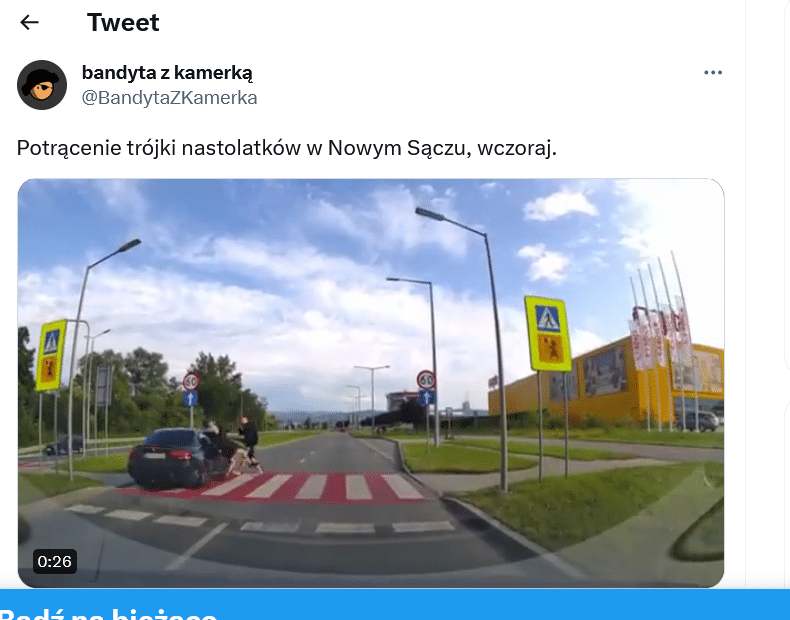
Task: Click the left 60 speed limit sign
Action: pyautogui.click(x=191, y=382)
